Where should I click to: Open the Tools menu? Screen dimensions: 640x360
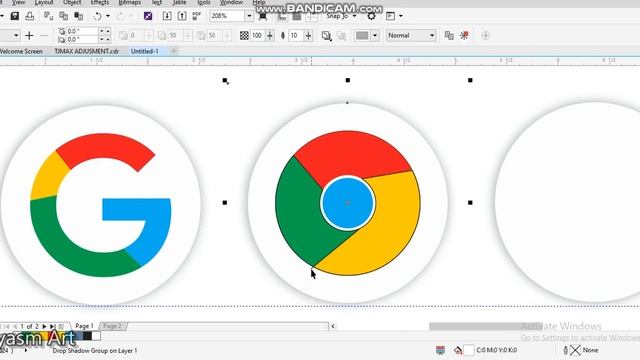pos(204,2)
